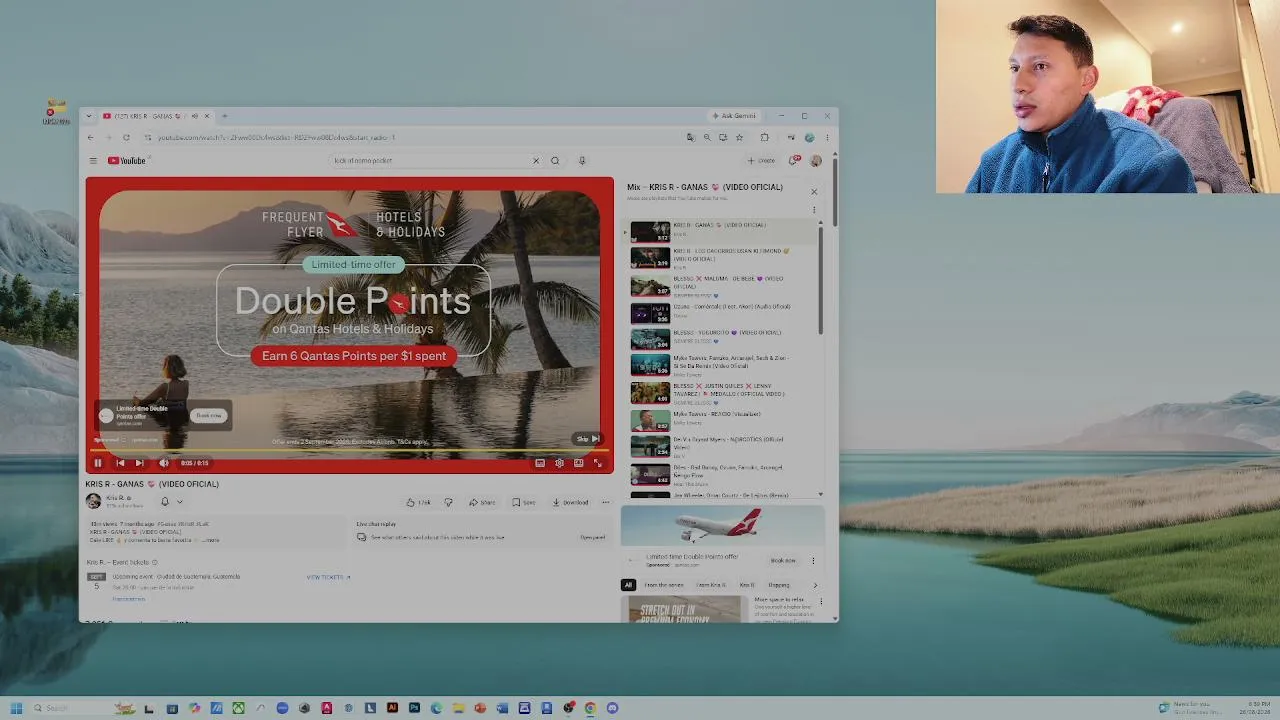Play KRIS R - GANAS from the mix

click(x=722, y=231)
